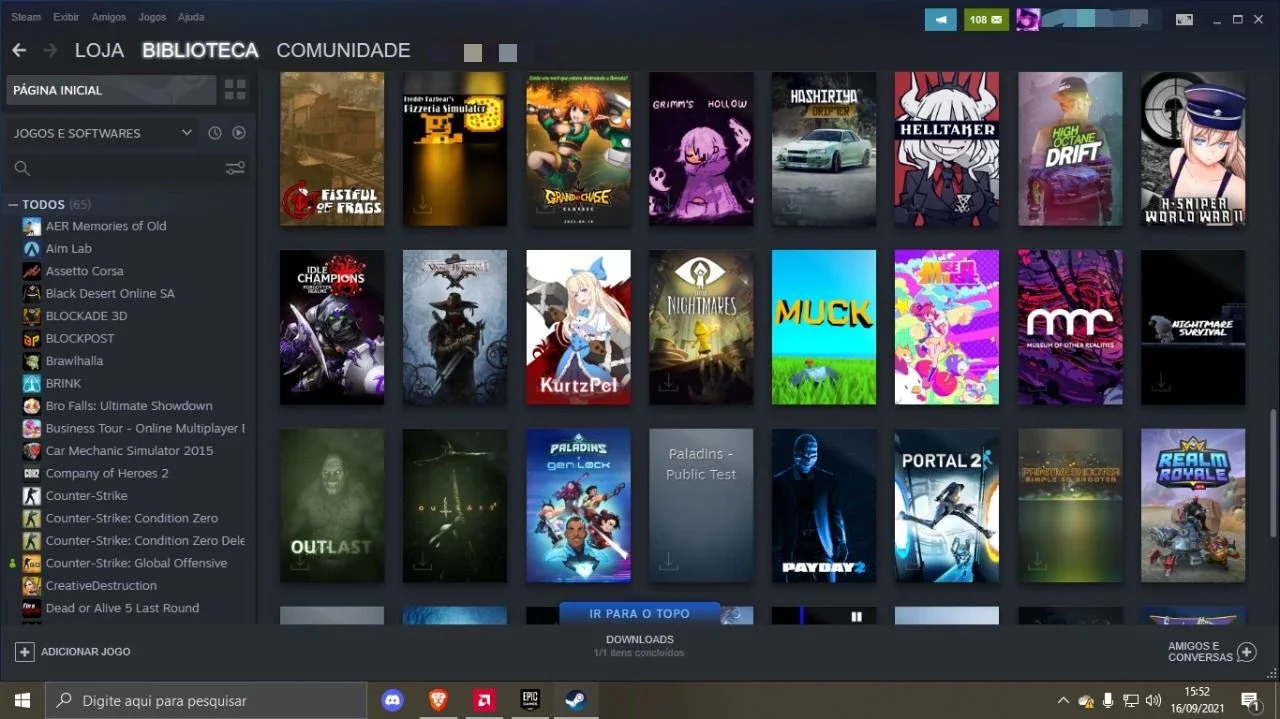Switch to grid collections view icon
This screenshot has height=719, width=1280.
[235, 90]
